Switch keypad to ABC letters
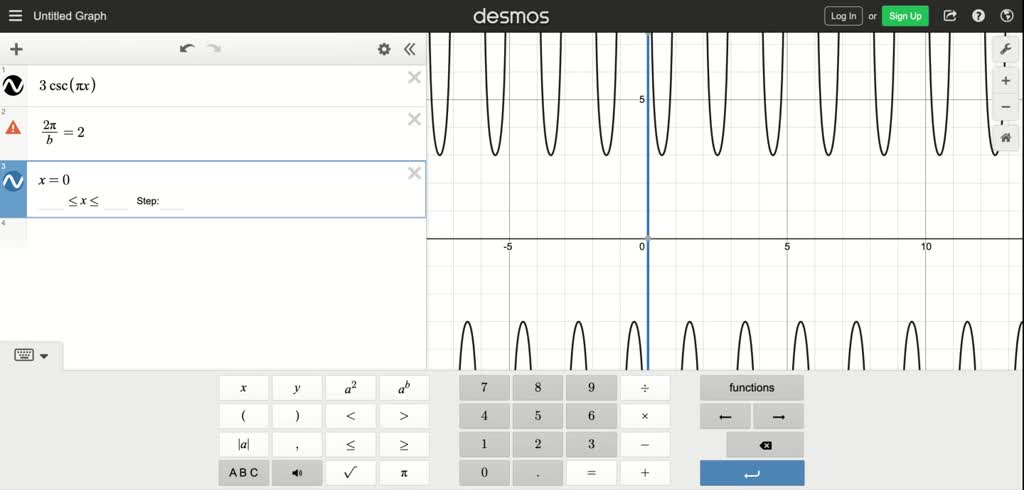The width and height of the screenshot is (1024, 490). coord(243,473)
